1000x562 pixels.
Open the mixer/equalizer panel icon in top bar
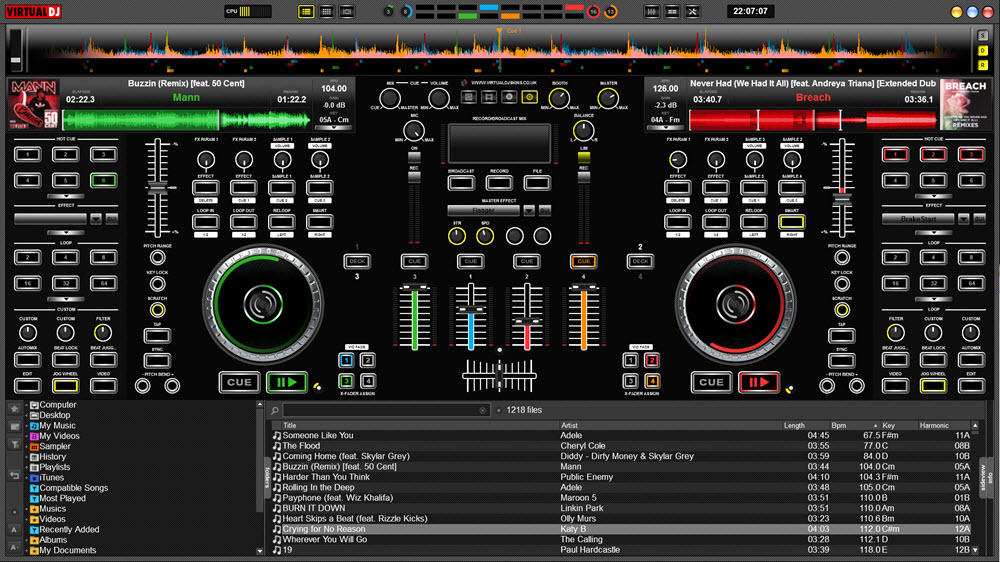(x=652, y=11)
